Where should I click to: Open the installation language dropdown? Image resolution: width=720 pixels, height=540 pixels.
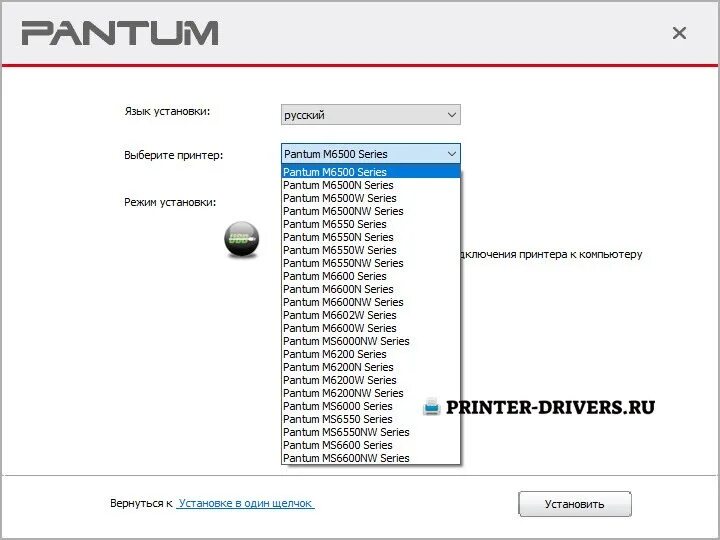click(371, 115)
